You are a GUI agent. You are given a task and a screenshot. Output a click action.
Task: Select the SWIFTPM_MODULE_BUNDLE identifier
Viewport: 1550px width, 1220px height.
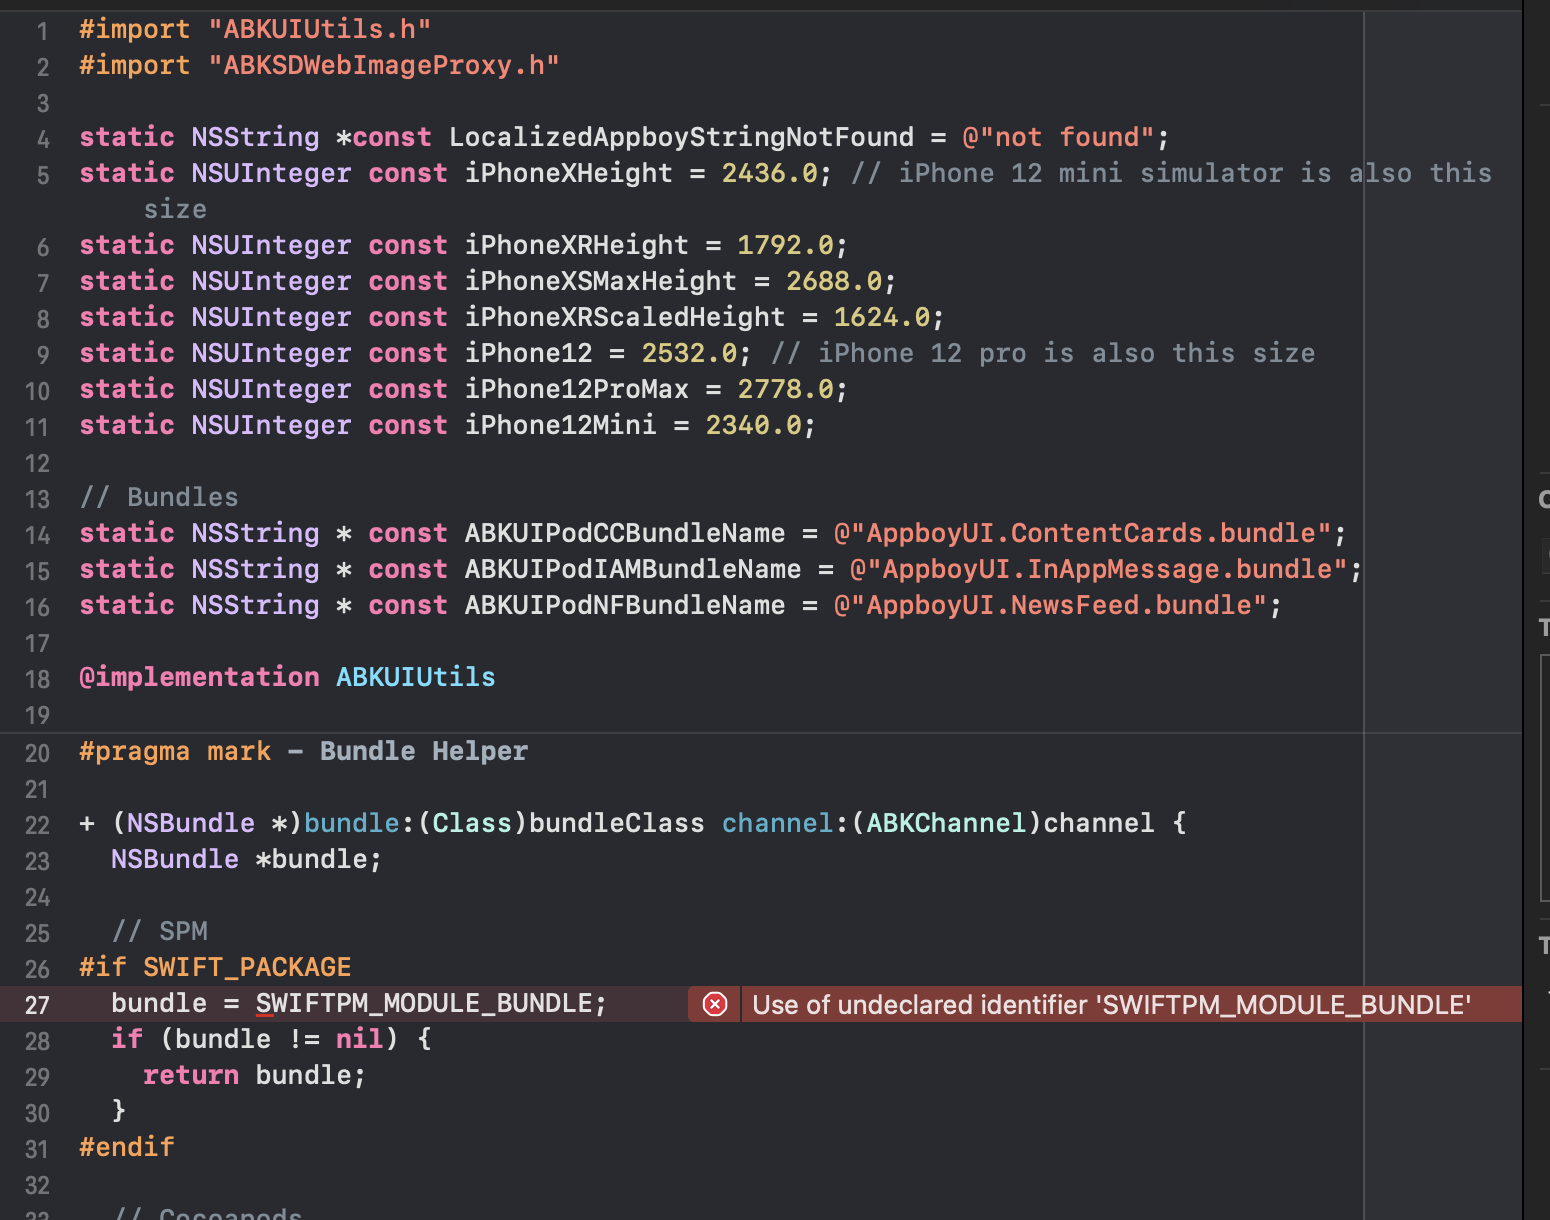(x=430, y=1003)
